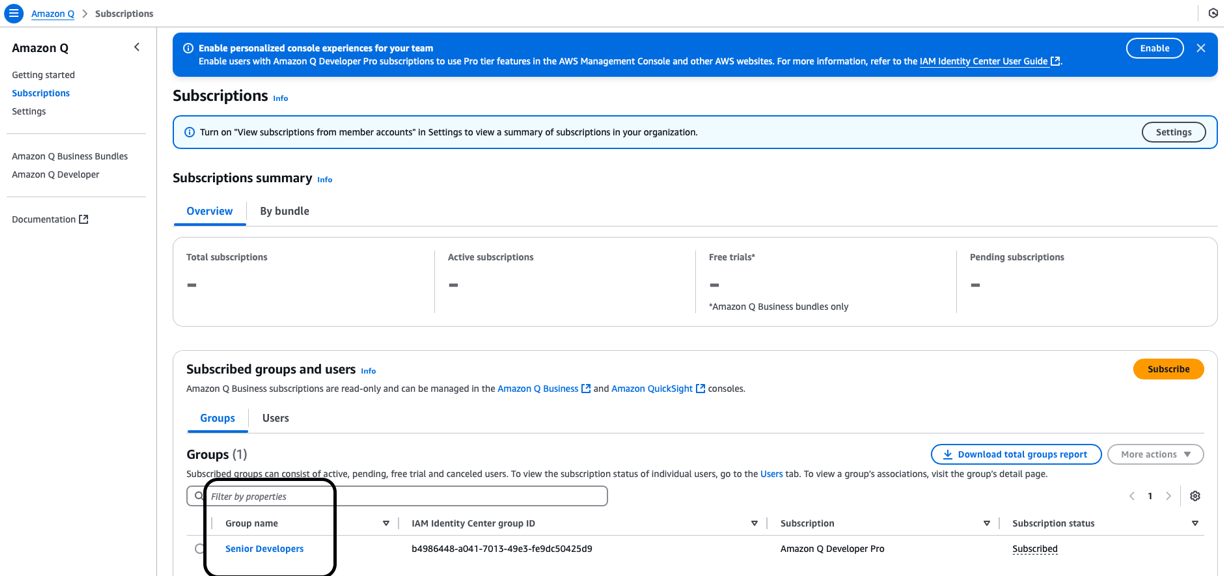Switch to the By bundle tab

pyautogui.click(x=284, y=211)
